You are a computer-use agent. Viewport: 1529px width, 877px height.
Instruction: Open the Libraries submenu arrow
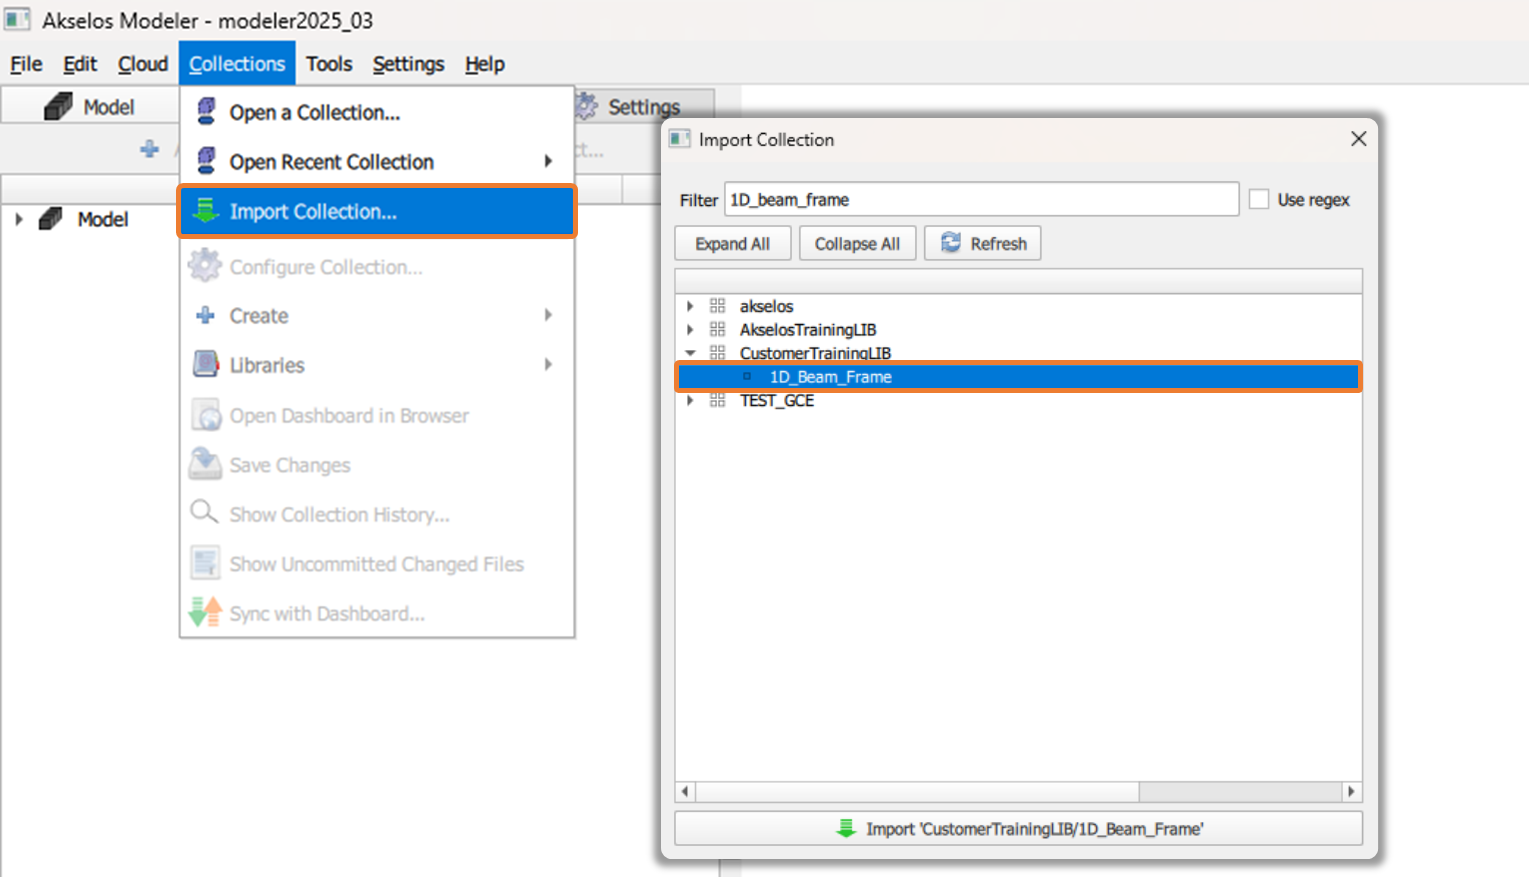[548, 364]
